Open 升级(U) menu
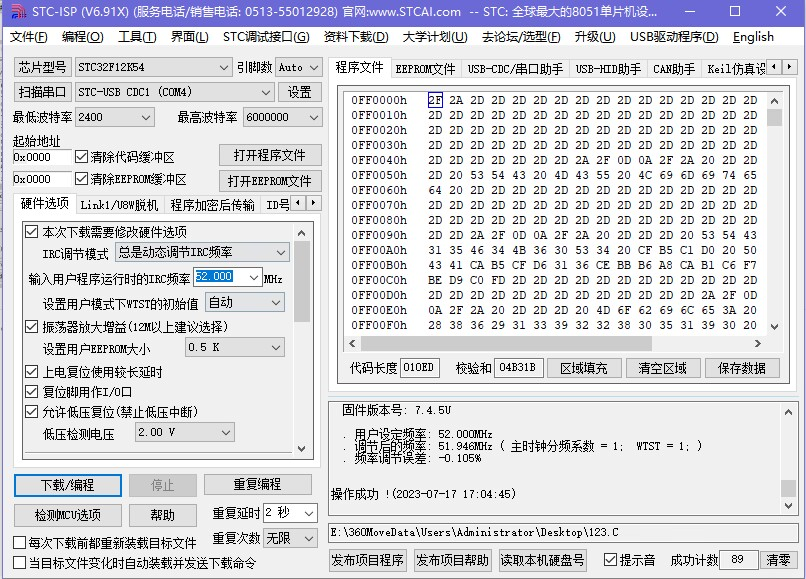This screenshot has height=579, width=806. 595,37
